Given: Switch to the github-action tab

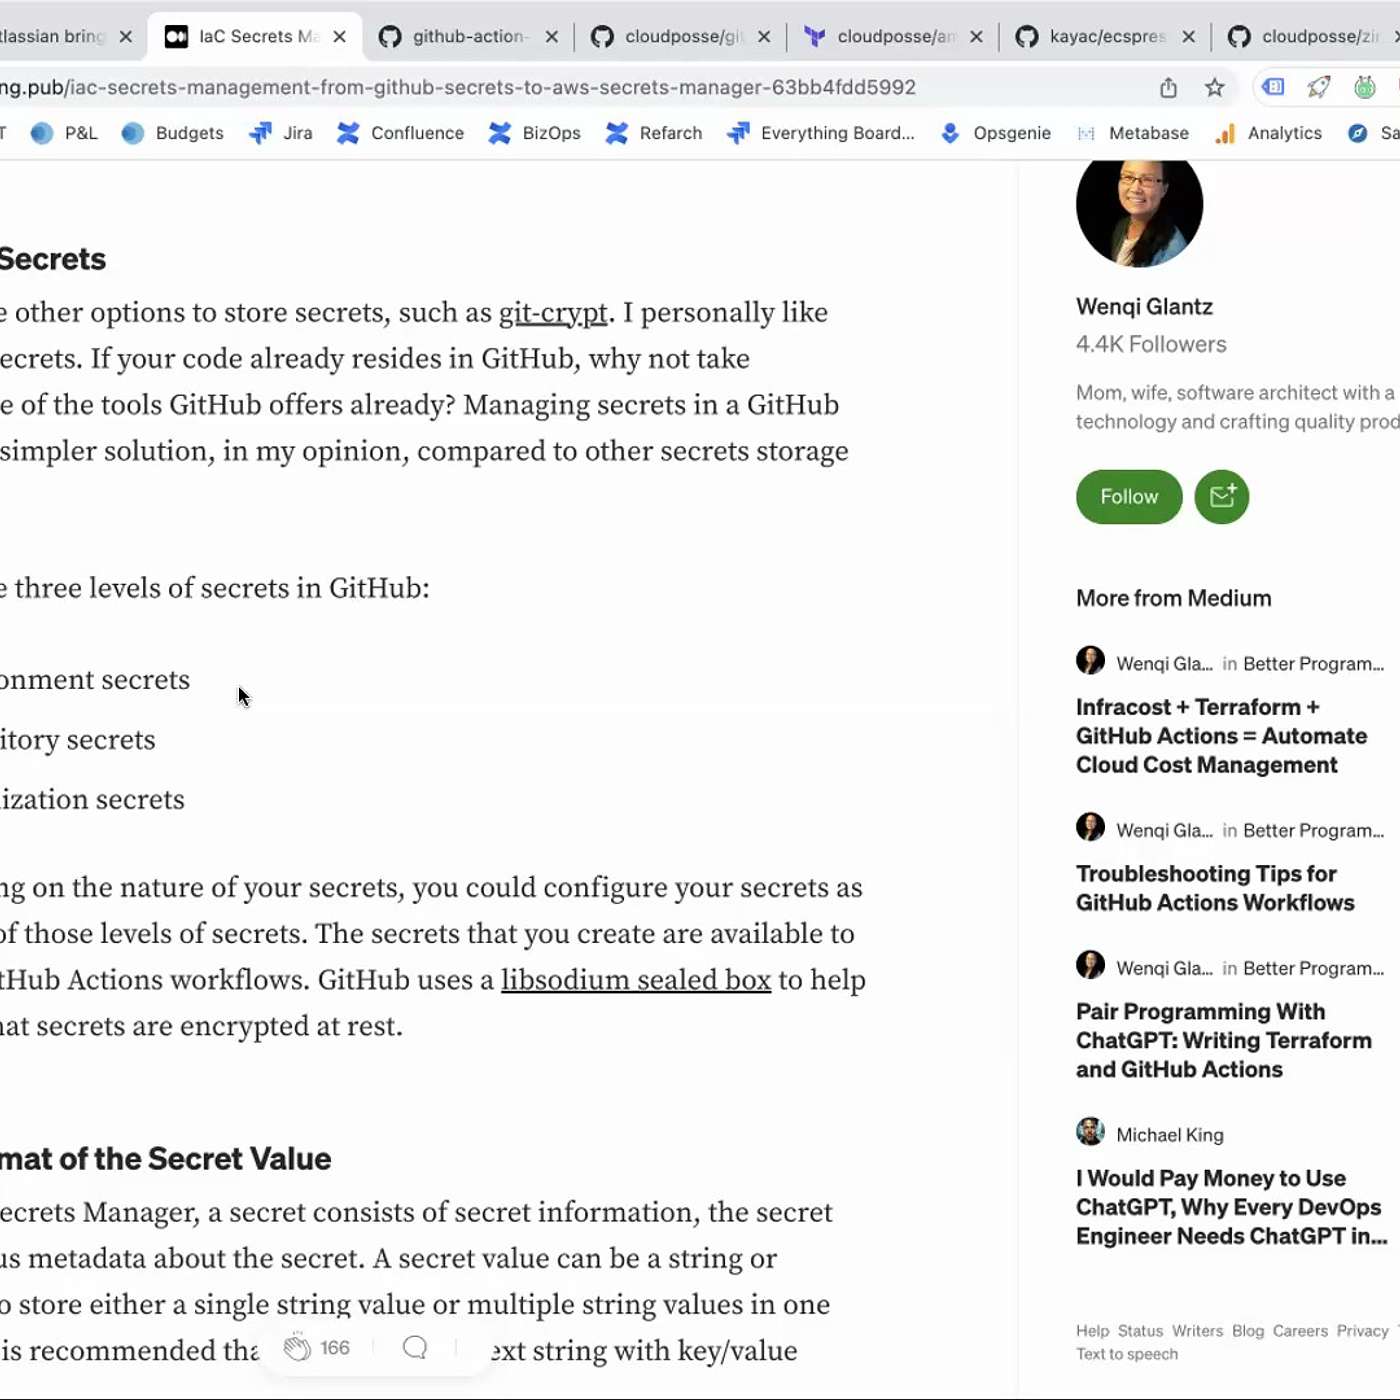Looking at the screenshot, I should coord(468,37).
